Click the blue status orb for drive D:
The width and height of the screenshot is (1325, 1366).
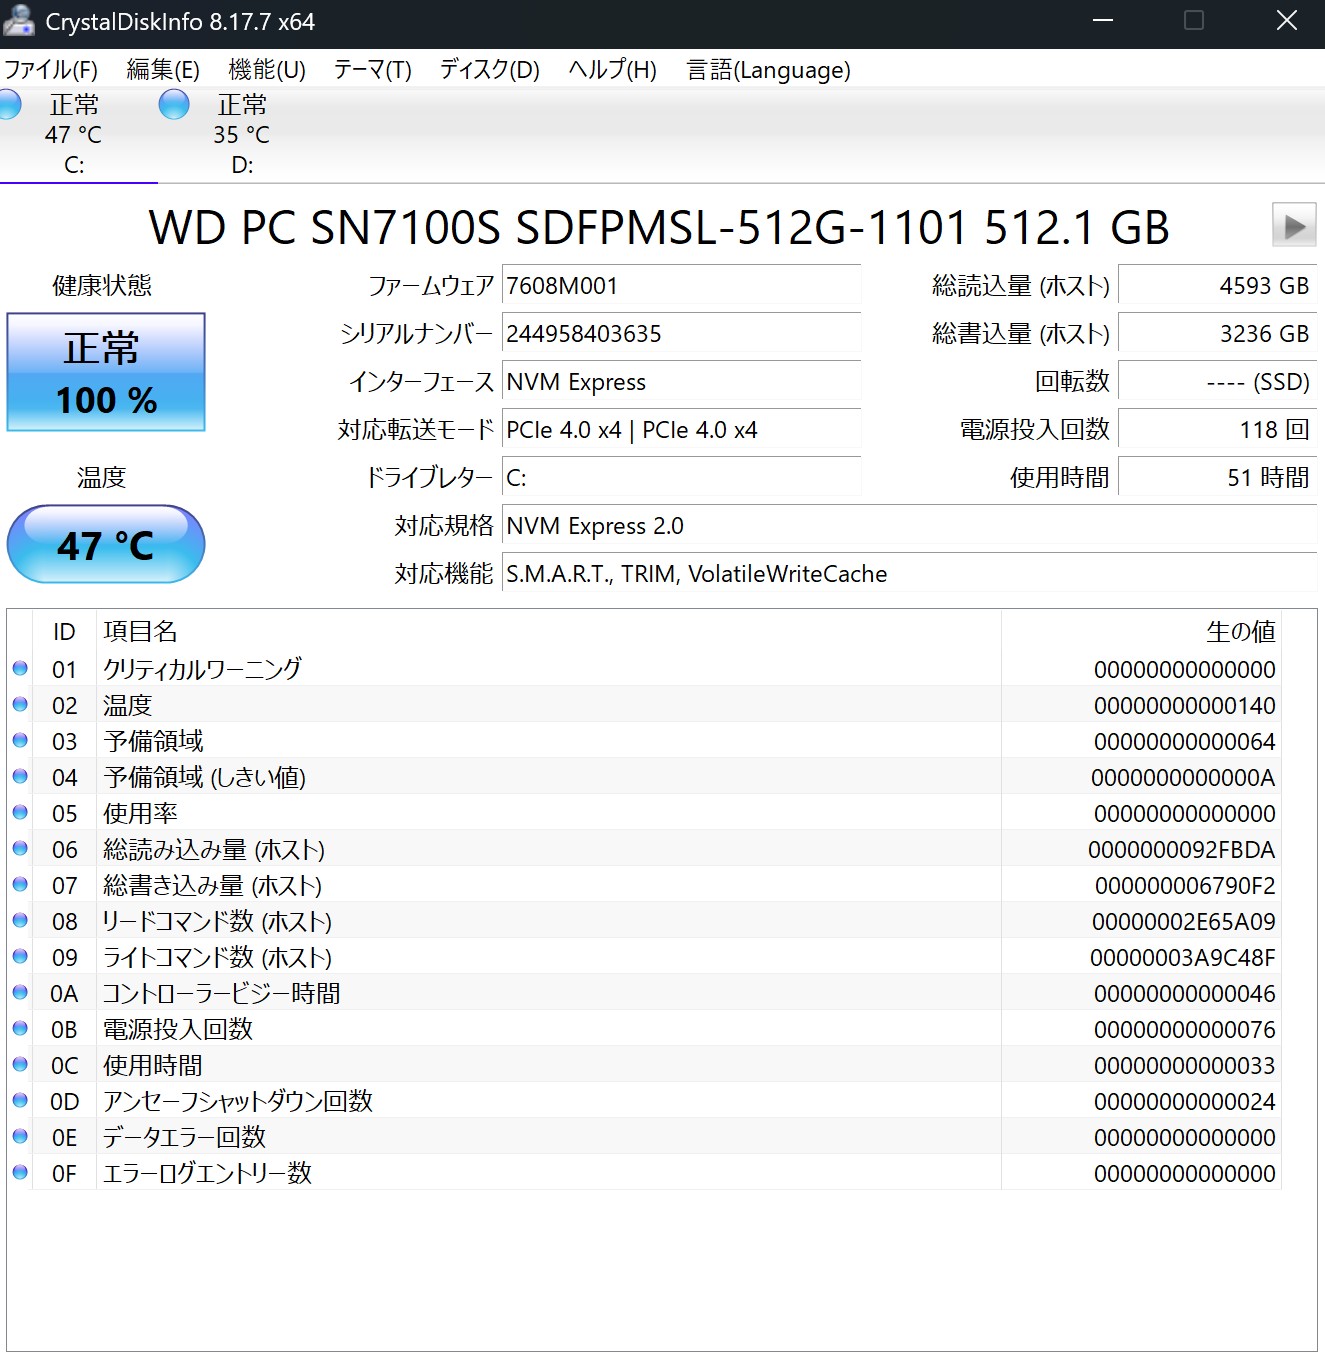(x=174, y=104)
